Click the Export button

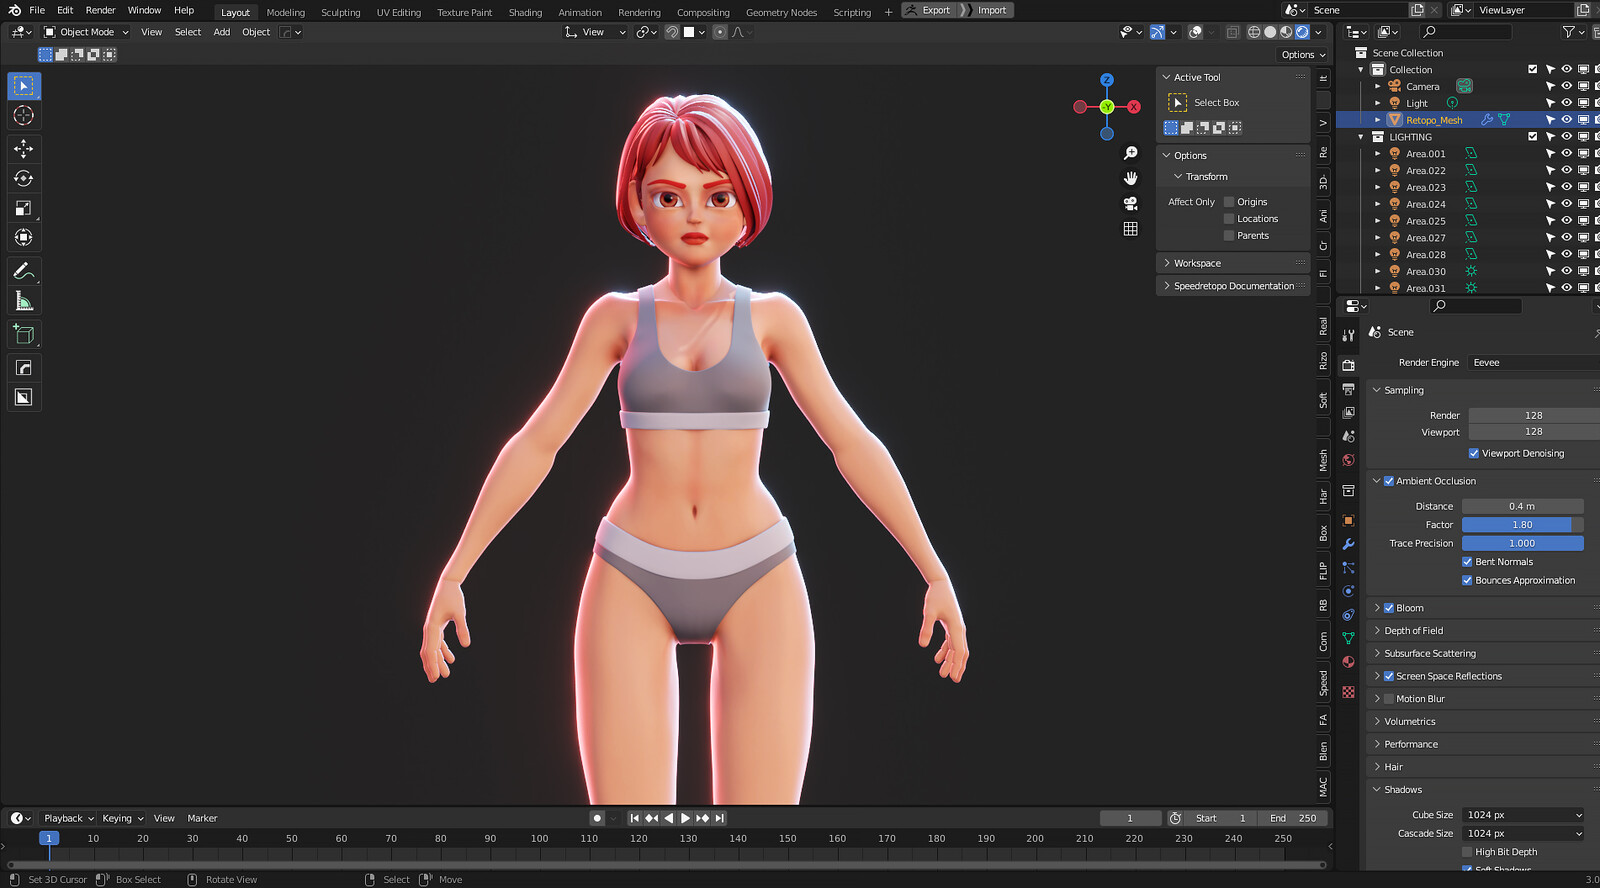pyautogui.click(x=929, y=10)
